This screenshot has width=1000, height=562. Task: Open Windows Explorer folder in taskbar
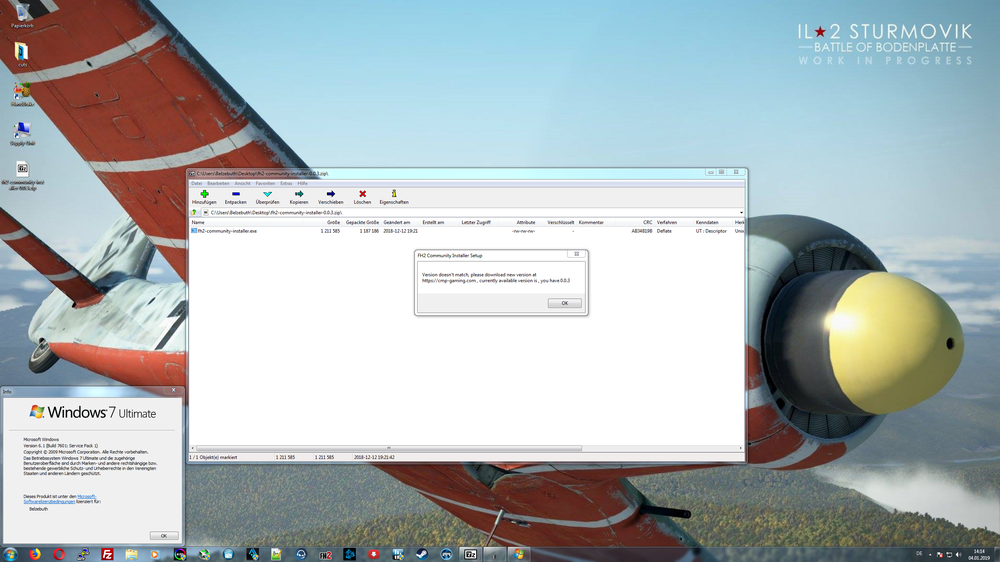tap(131, 554)
